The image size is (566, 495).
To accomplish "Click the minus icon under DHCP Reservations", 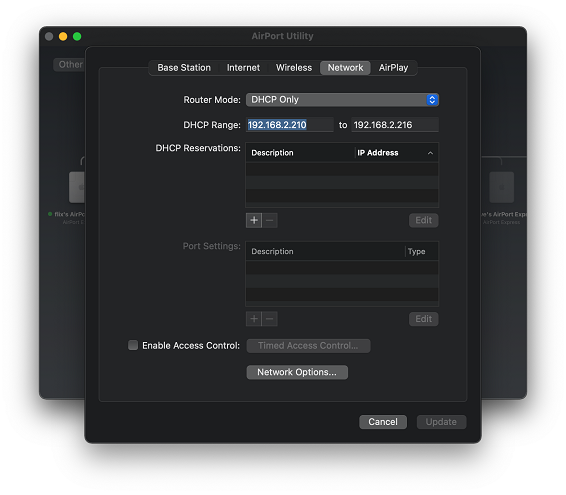I will [x=270, y=220].
